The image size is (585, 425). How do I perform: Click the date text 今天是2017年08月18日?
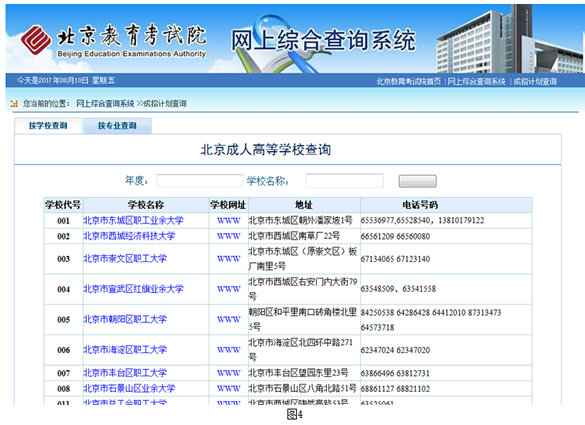[53, 80]
